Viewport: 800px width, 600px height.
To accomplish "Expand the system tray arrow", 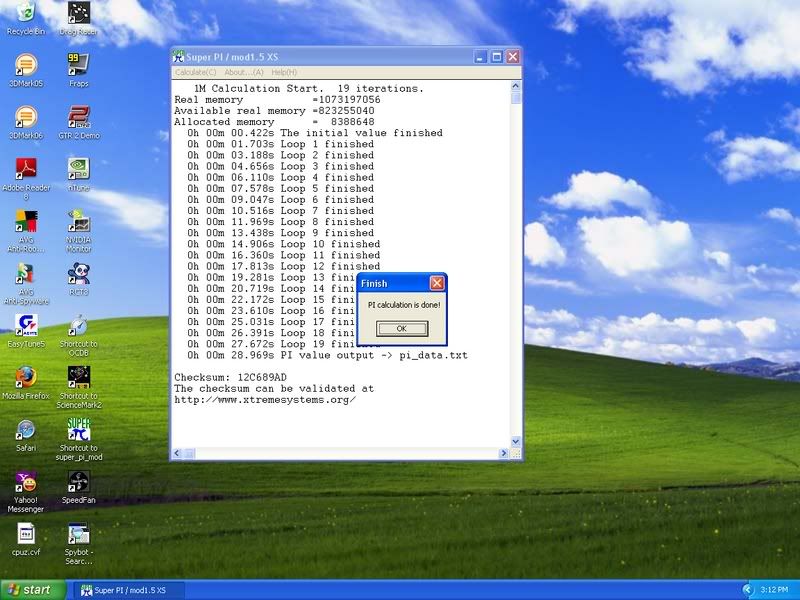I will coord(747,590).
